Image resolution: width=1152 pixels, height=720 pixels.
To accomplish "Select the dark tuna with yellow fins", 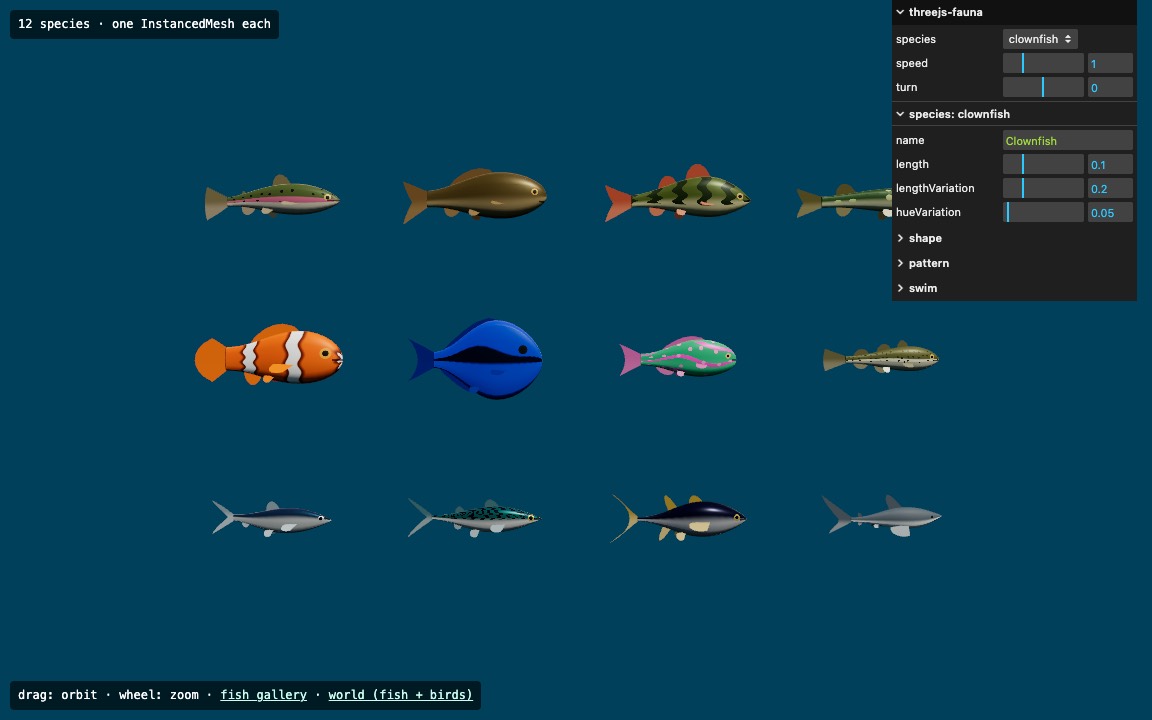I will tap(679, 518).
